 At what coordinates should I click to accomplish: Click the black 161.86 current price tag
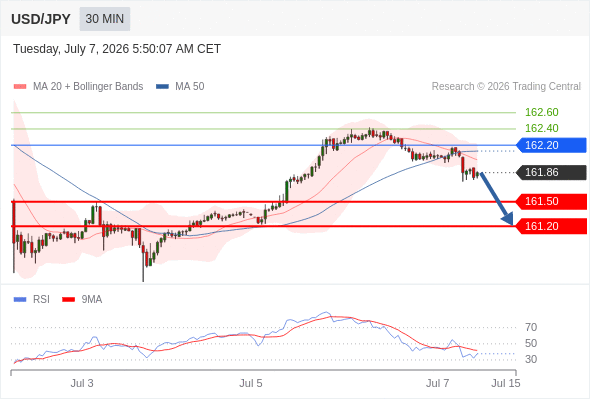coord(551,172)
